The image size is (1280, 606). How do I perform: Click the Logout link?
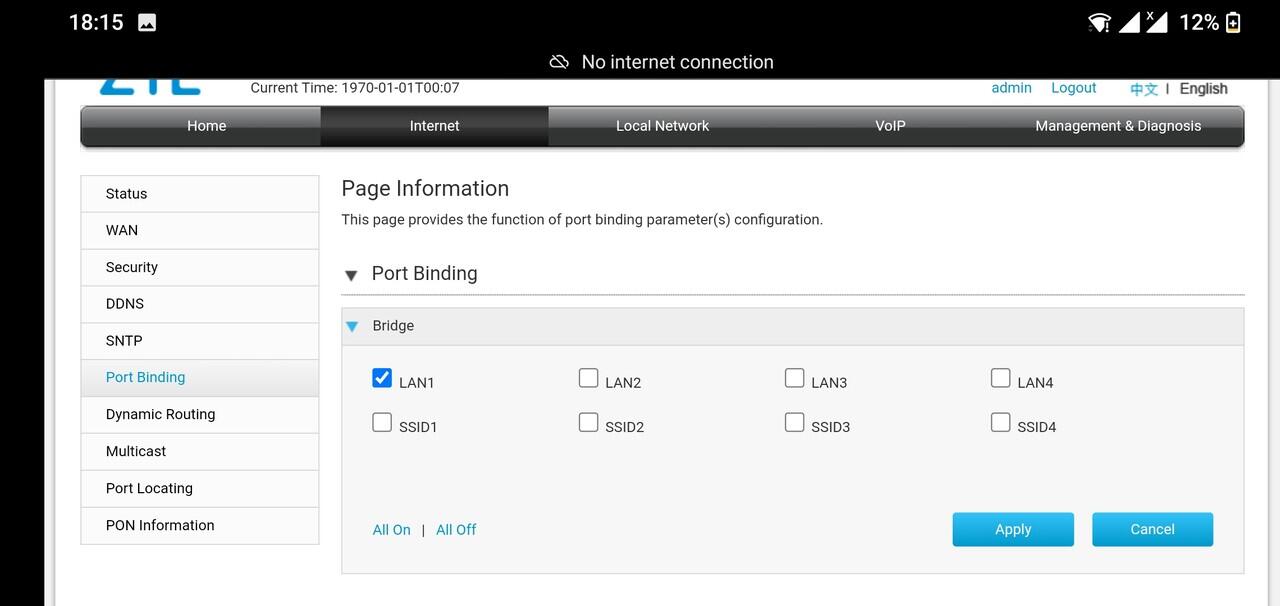click(x=1073, y=88)
